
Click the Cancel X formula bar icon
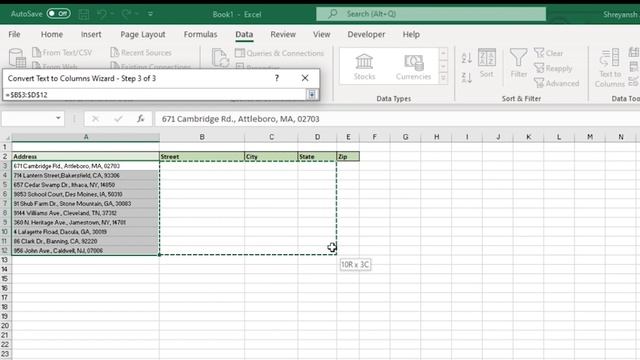96,119
